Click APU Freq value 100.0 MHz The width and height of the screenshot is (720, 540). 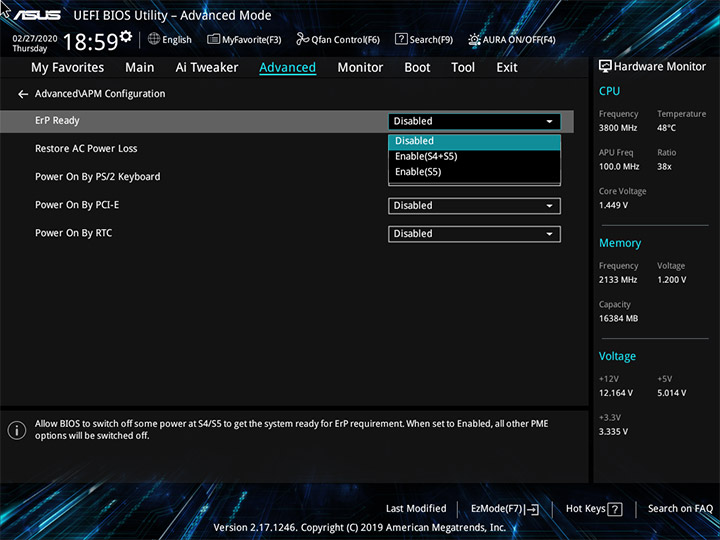coord(619,167)
